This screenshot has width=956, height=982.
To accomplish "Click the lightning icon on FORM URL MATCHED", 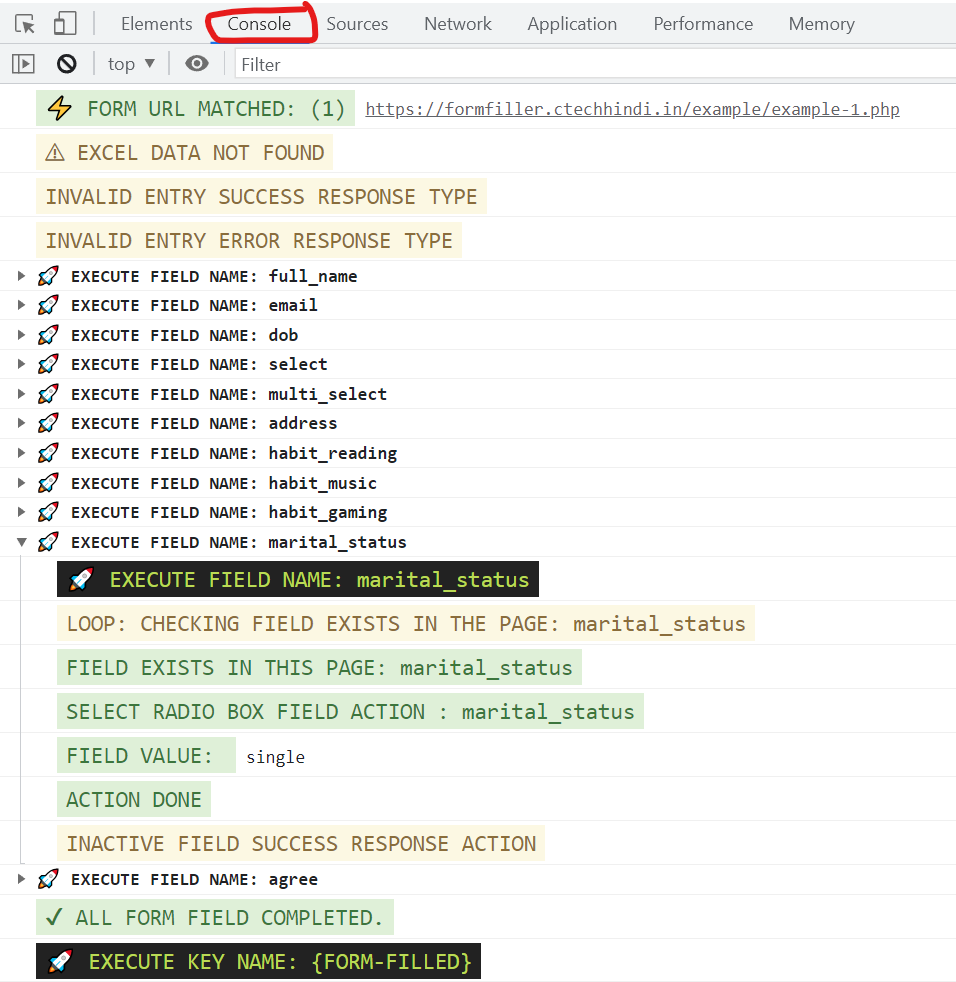I will pos(58,108).
